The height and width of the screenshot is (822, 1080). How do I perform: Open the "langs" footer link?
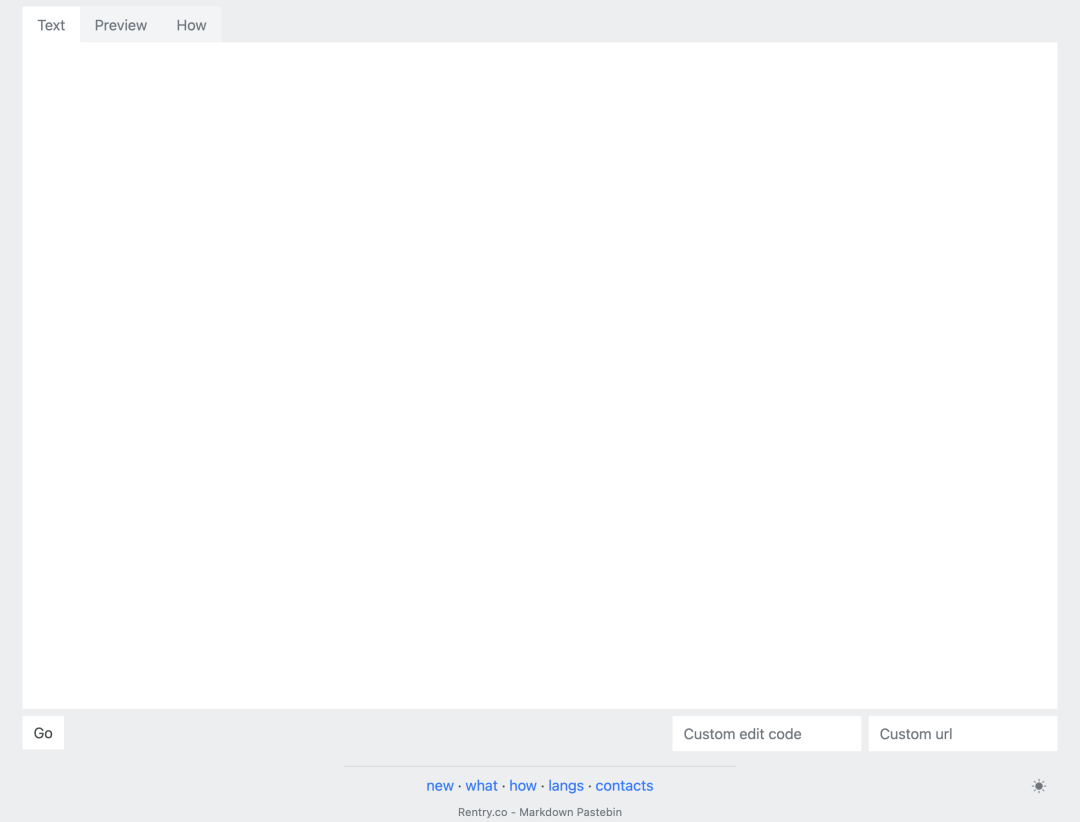point(565,786)
